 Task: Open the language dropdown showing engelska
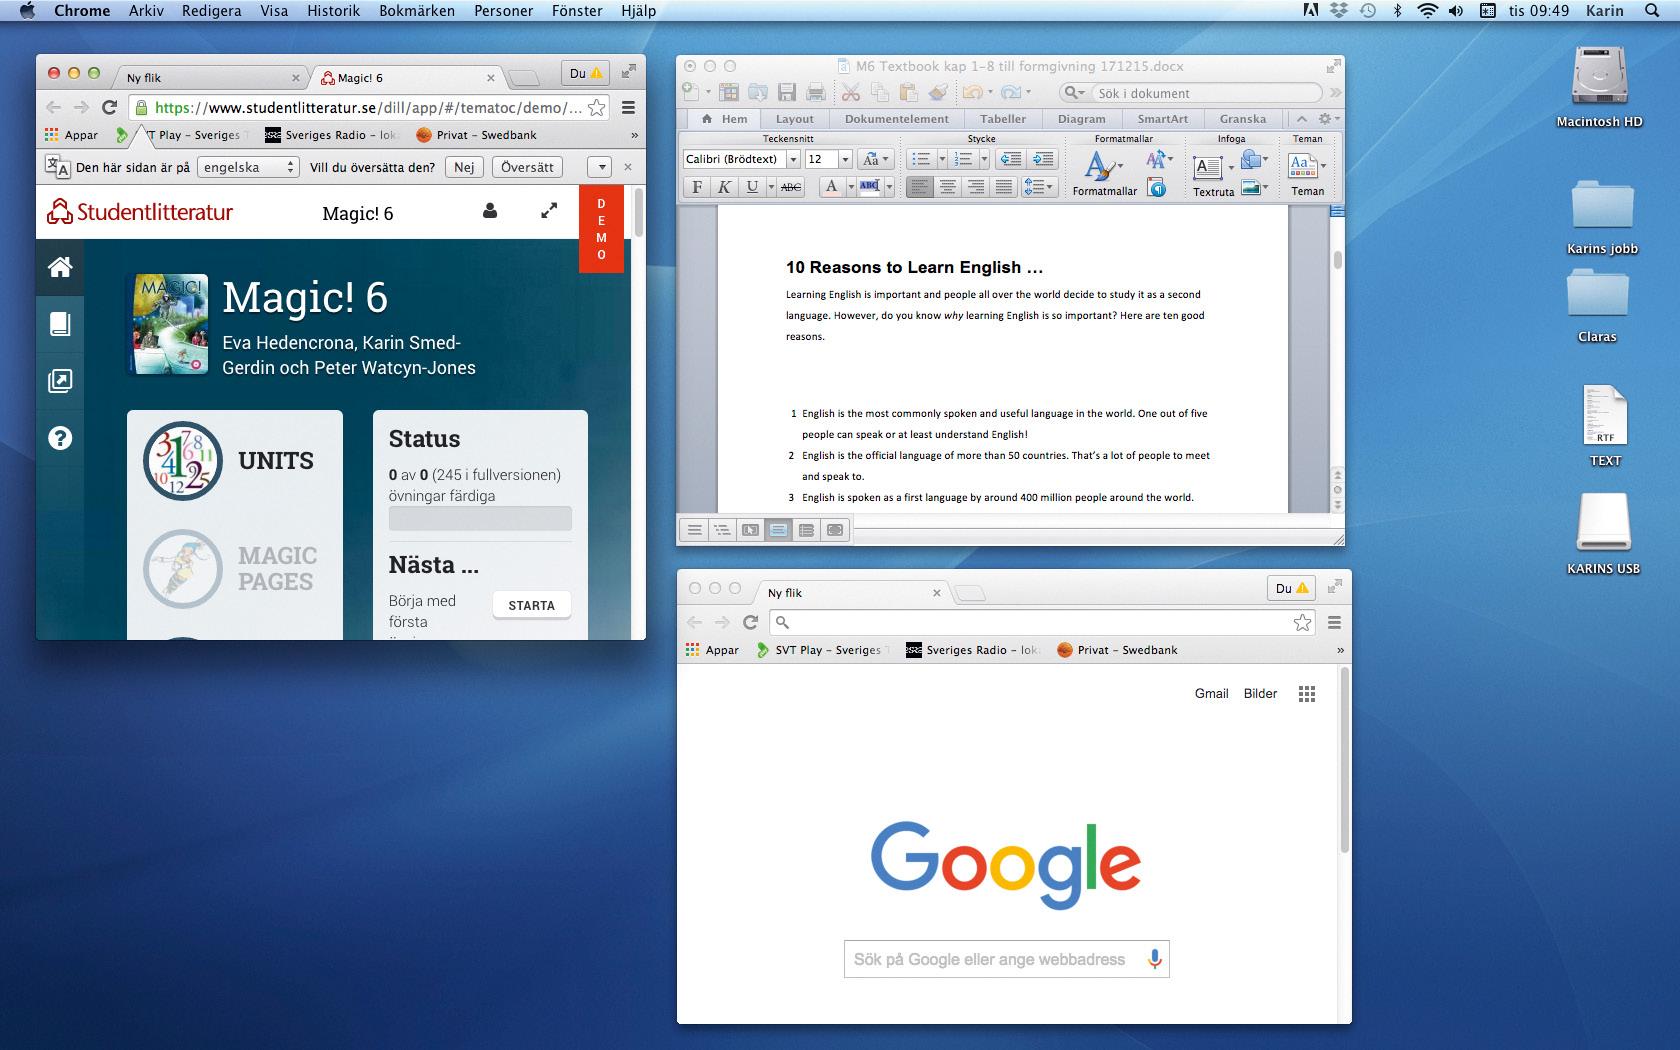pyautogui.click(x=248, y=167)
